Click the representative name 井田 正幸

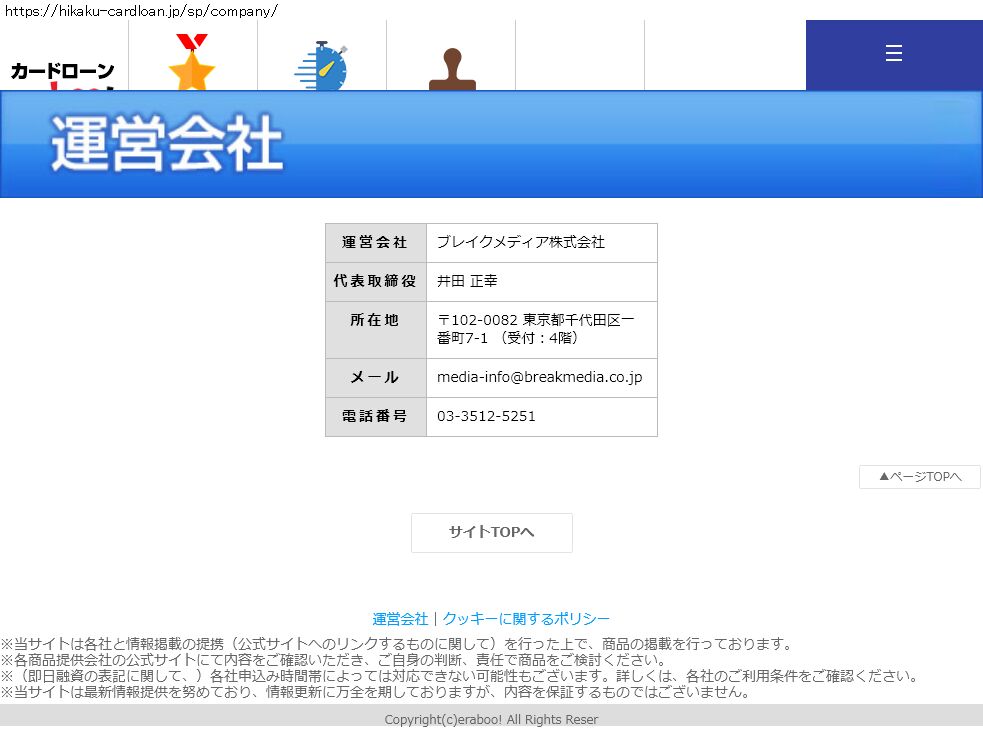coord(467,281)
